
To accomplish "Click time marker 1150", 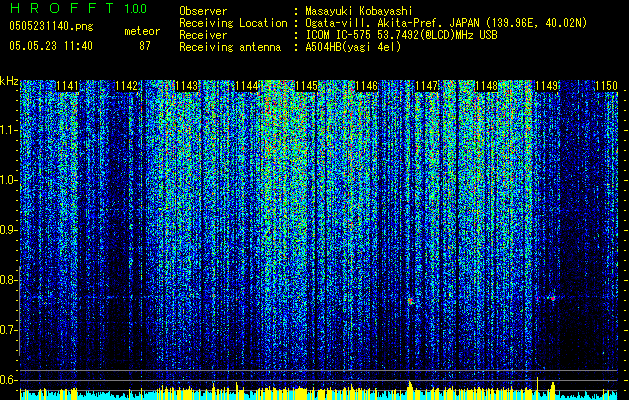I will 606,86.
